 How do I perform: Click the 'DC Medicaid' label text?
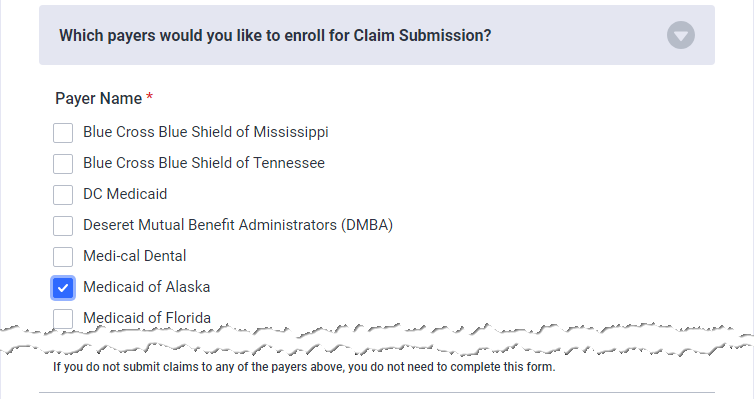125,194
